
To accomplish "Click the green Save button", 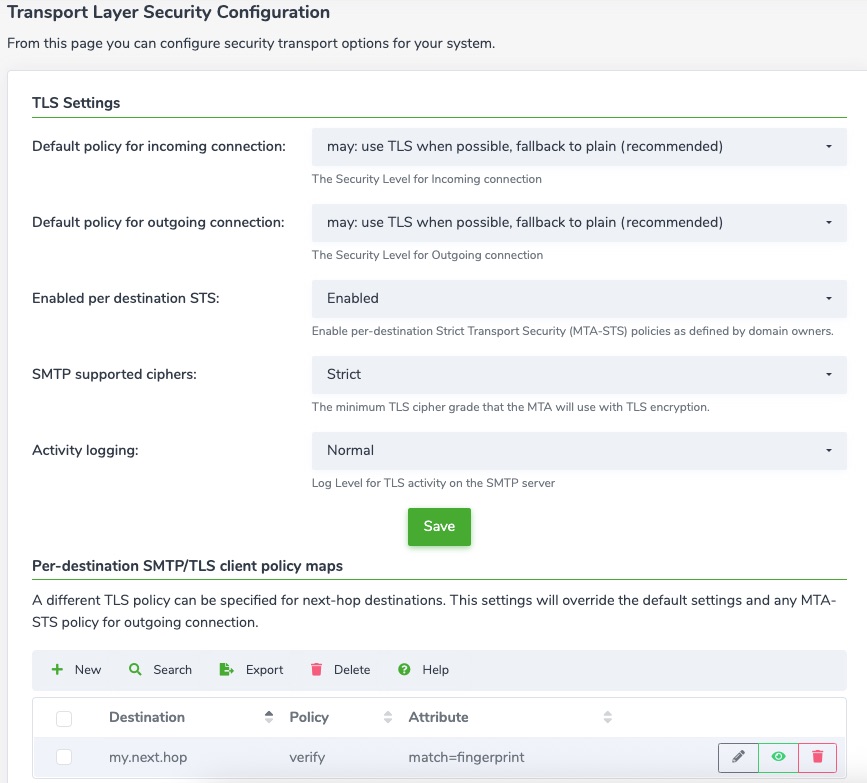I will 440,526.
